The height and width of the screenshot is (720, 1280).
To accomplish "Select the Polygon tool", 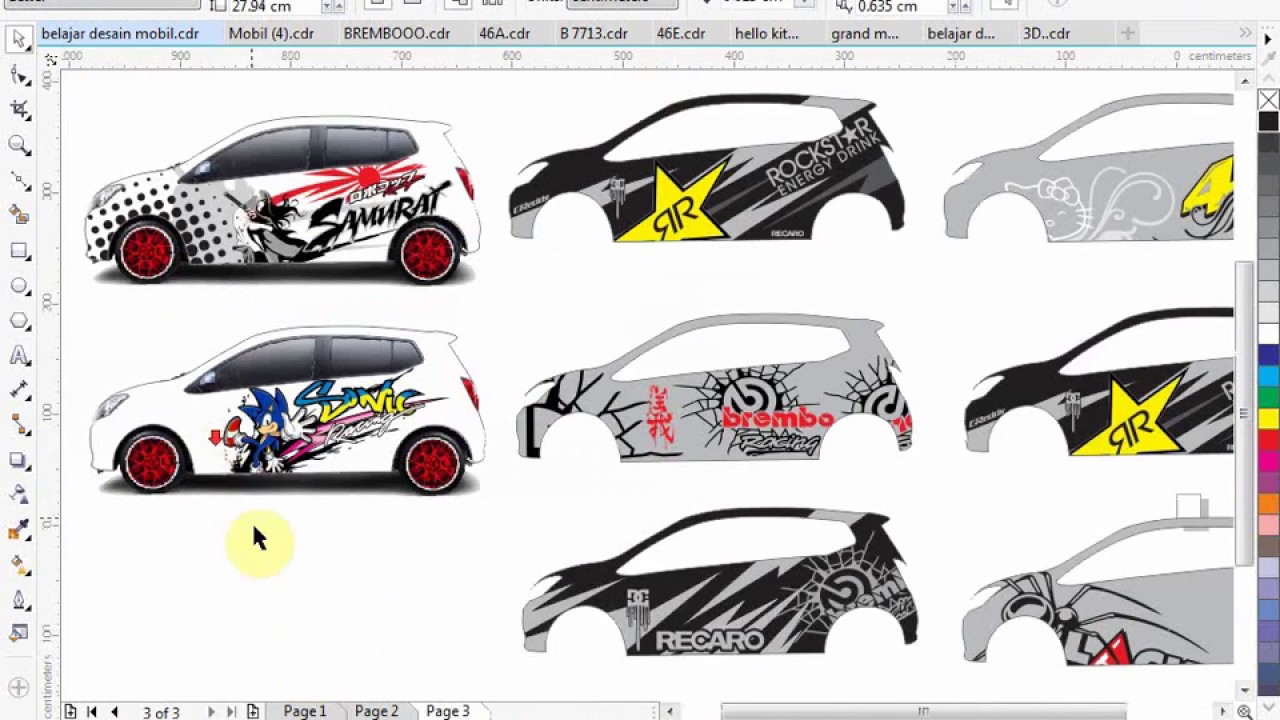I will click(x=19, y=321).
